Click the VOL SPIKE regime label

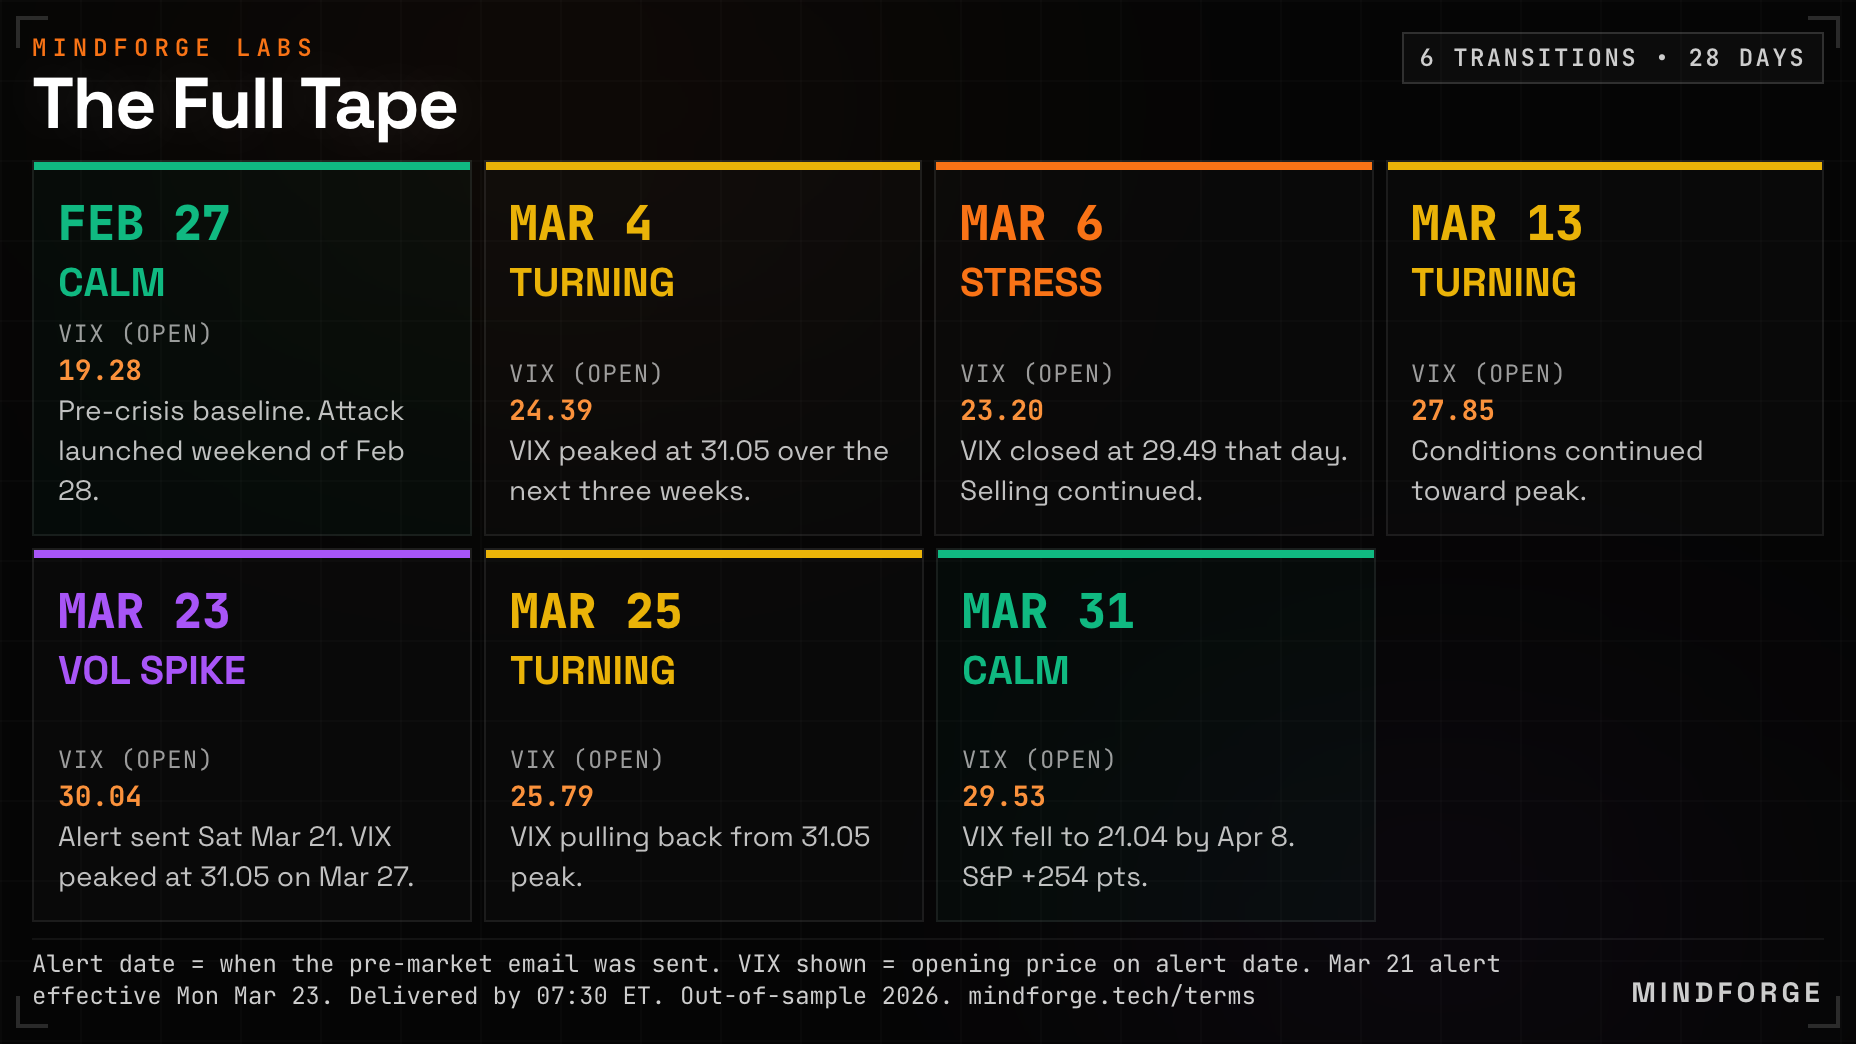coord(152,670)
